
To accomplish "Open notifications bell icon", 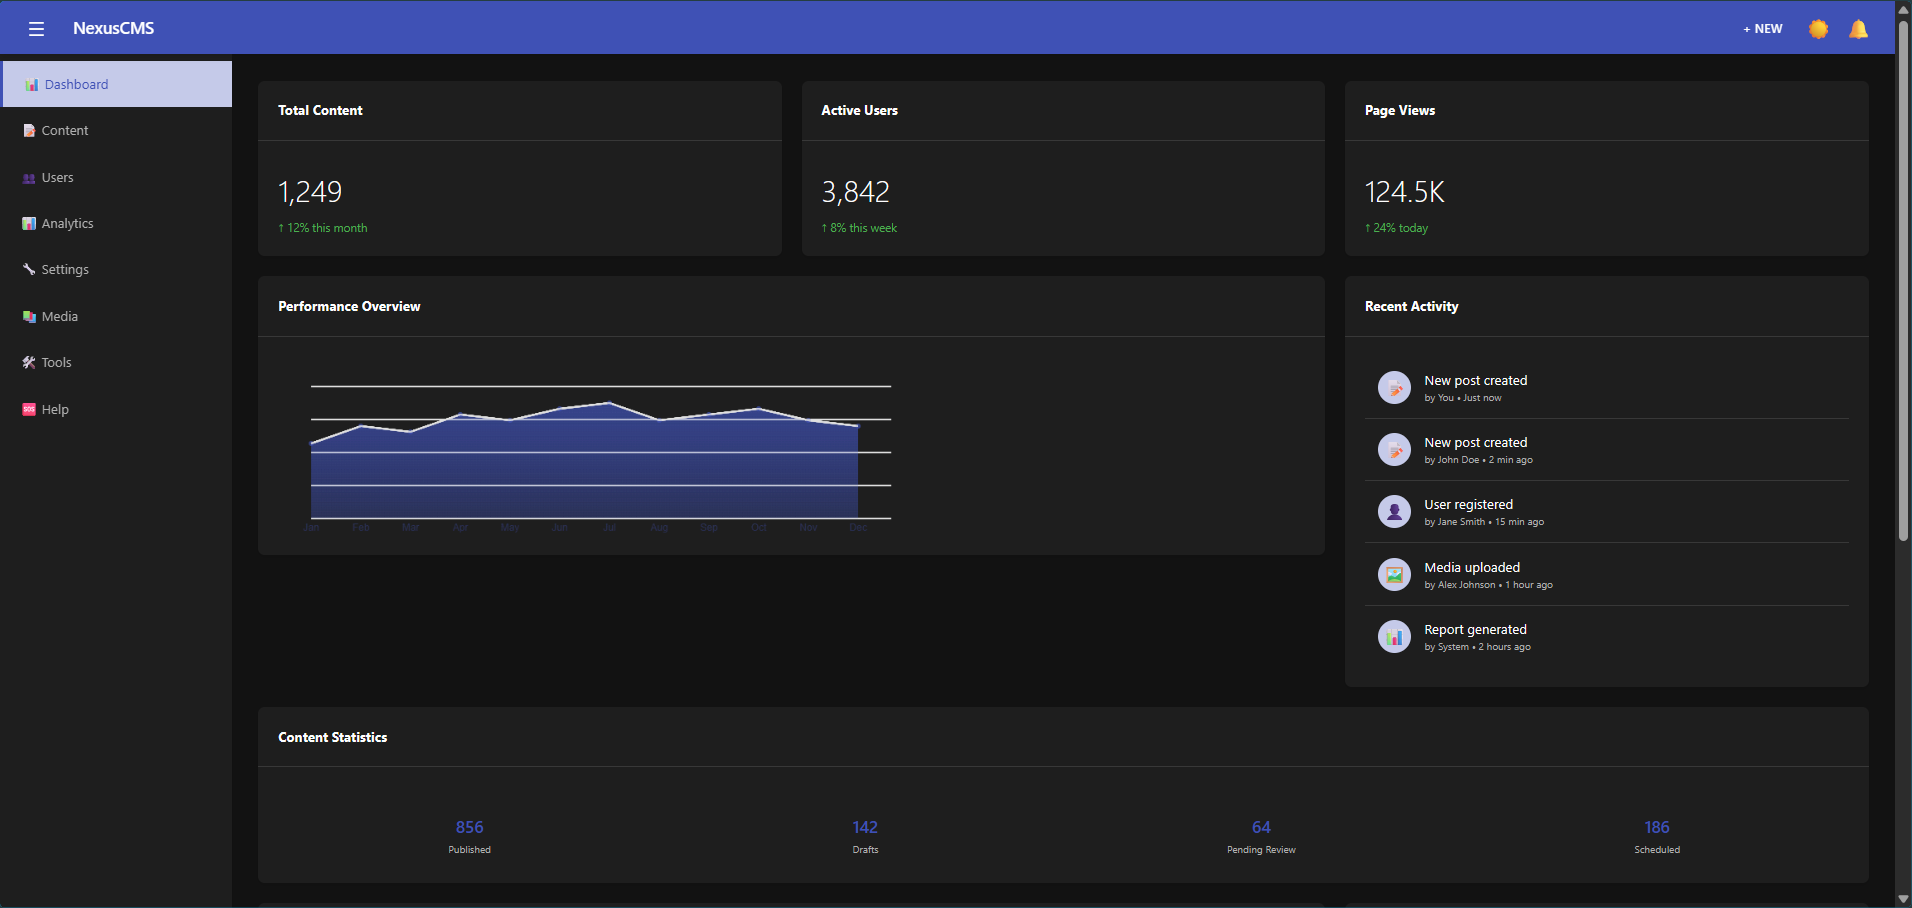I will 1858,29.
